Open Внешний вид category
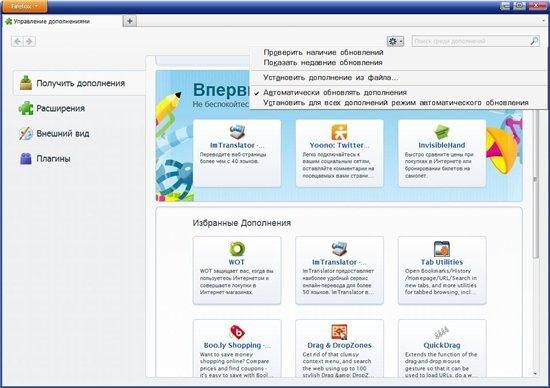This screenshot has height=388, width=550. [80, 134]
